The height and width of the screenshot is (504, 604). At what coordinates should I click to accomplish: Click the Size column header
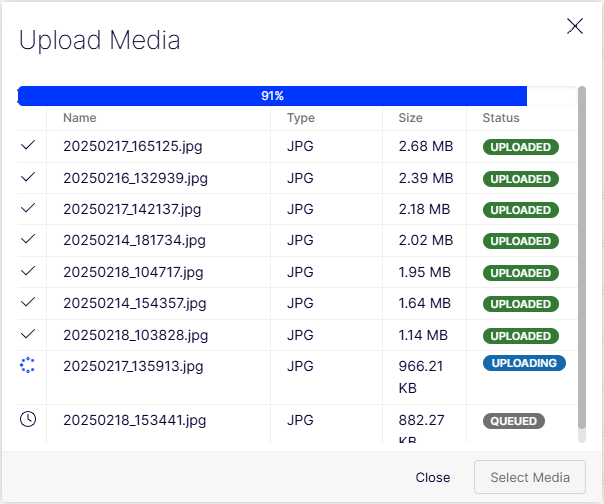point(410,118)
